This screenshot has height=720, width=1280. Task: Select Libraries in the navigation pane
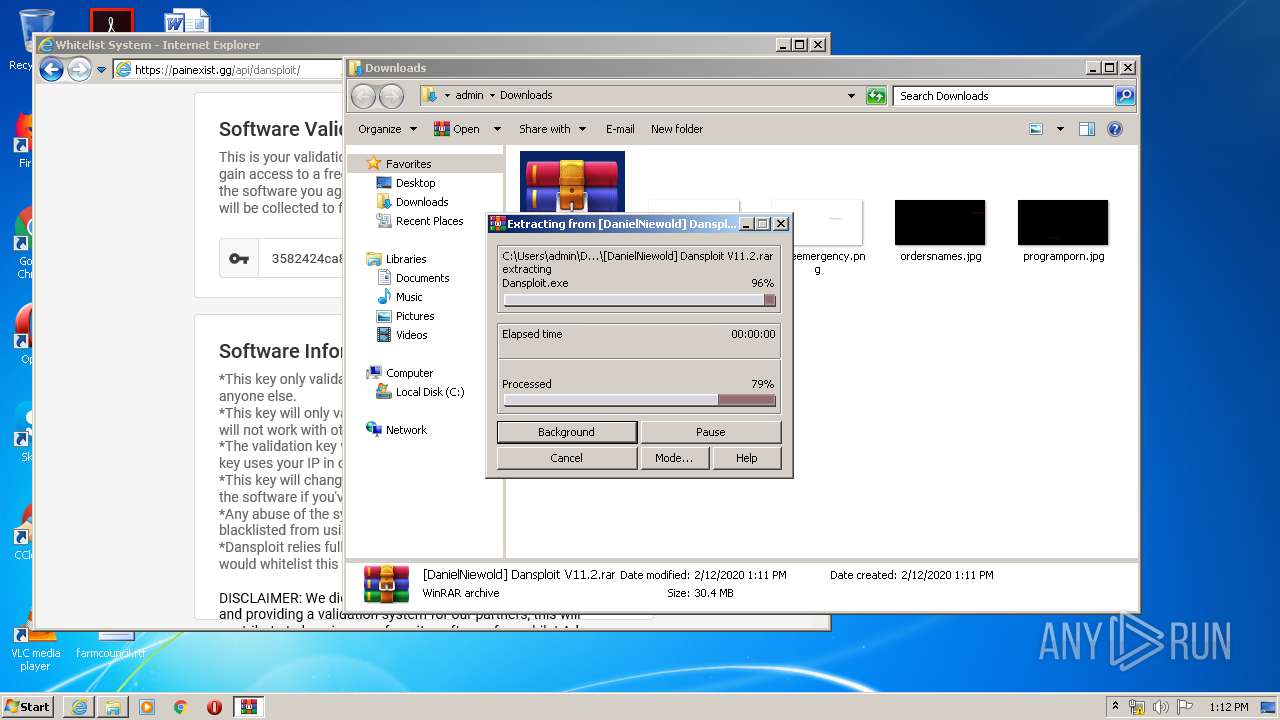(x=406, y=259)
